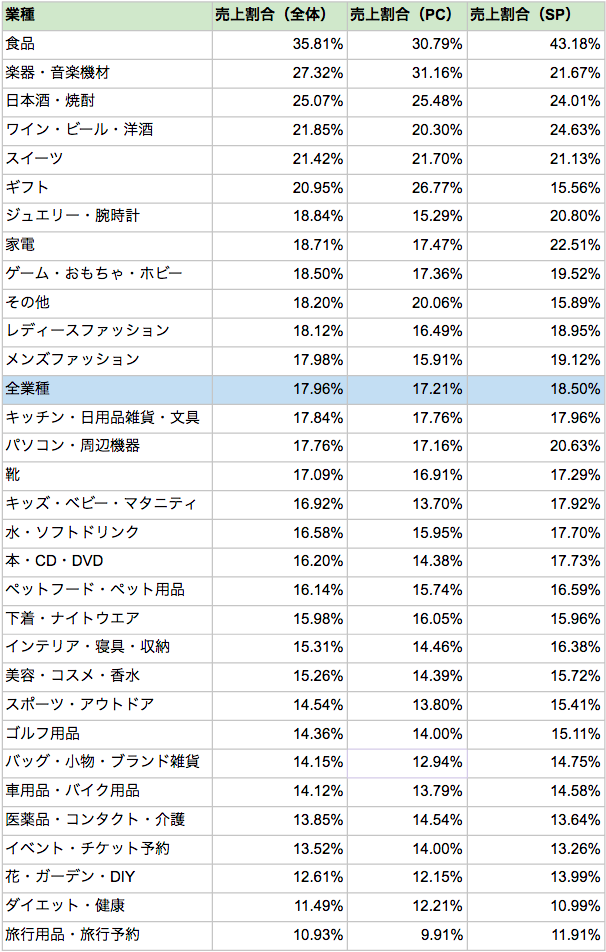The height and width of the screenshot is (952, 606).
Task: Select the ギフト row label
Action: (x=107, y=188)
